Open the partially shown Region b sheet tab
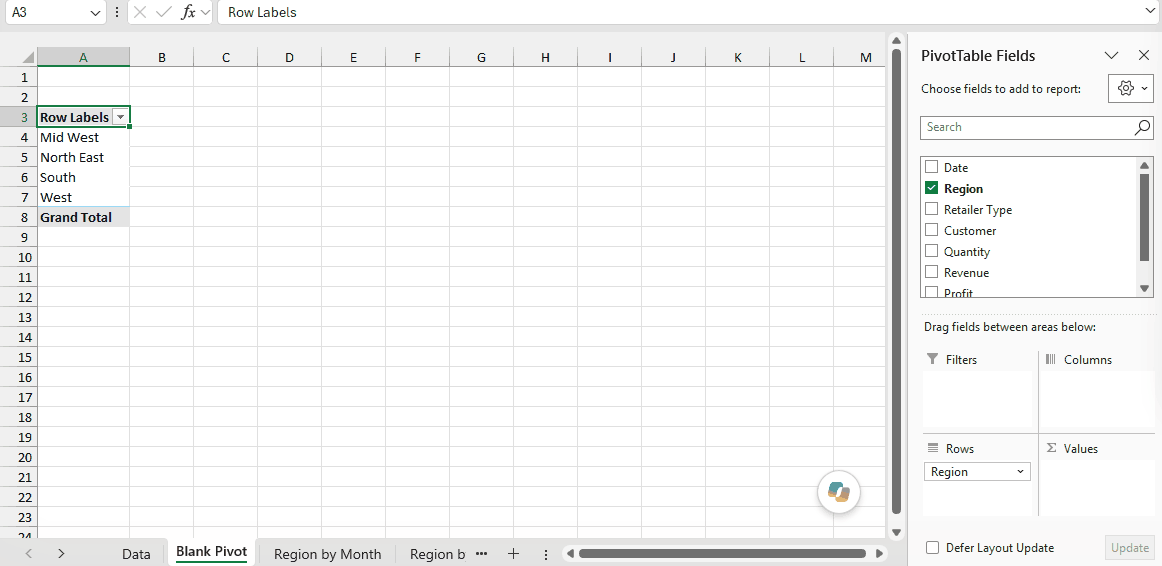 coord(437,554)
